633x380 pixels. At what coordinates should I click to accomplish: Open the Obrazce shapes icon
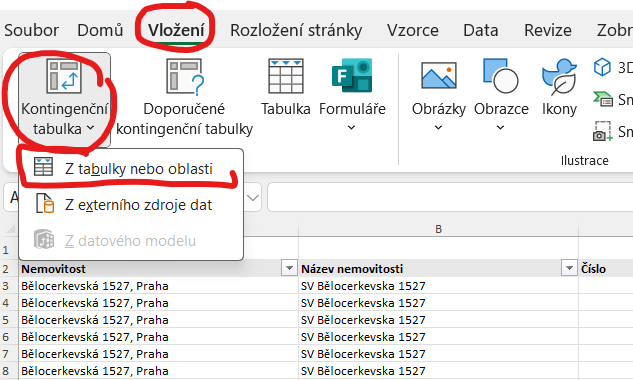[x=501, y=76]
